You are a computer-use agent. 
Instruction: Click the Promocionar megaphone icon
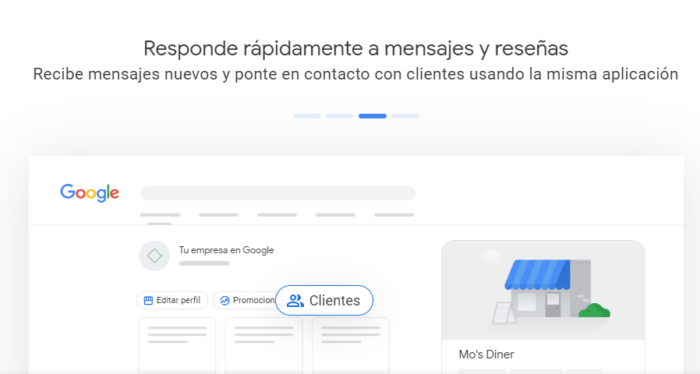click(225, 300)
